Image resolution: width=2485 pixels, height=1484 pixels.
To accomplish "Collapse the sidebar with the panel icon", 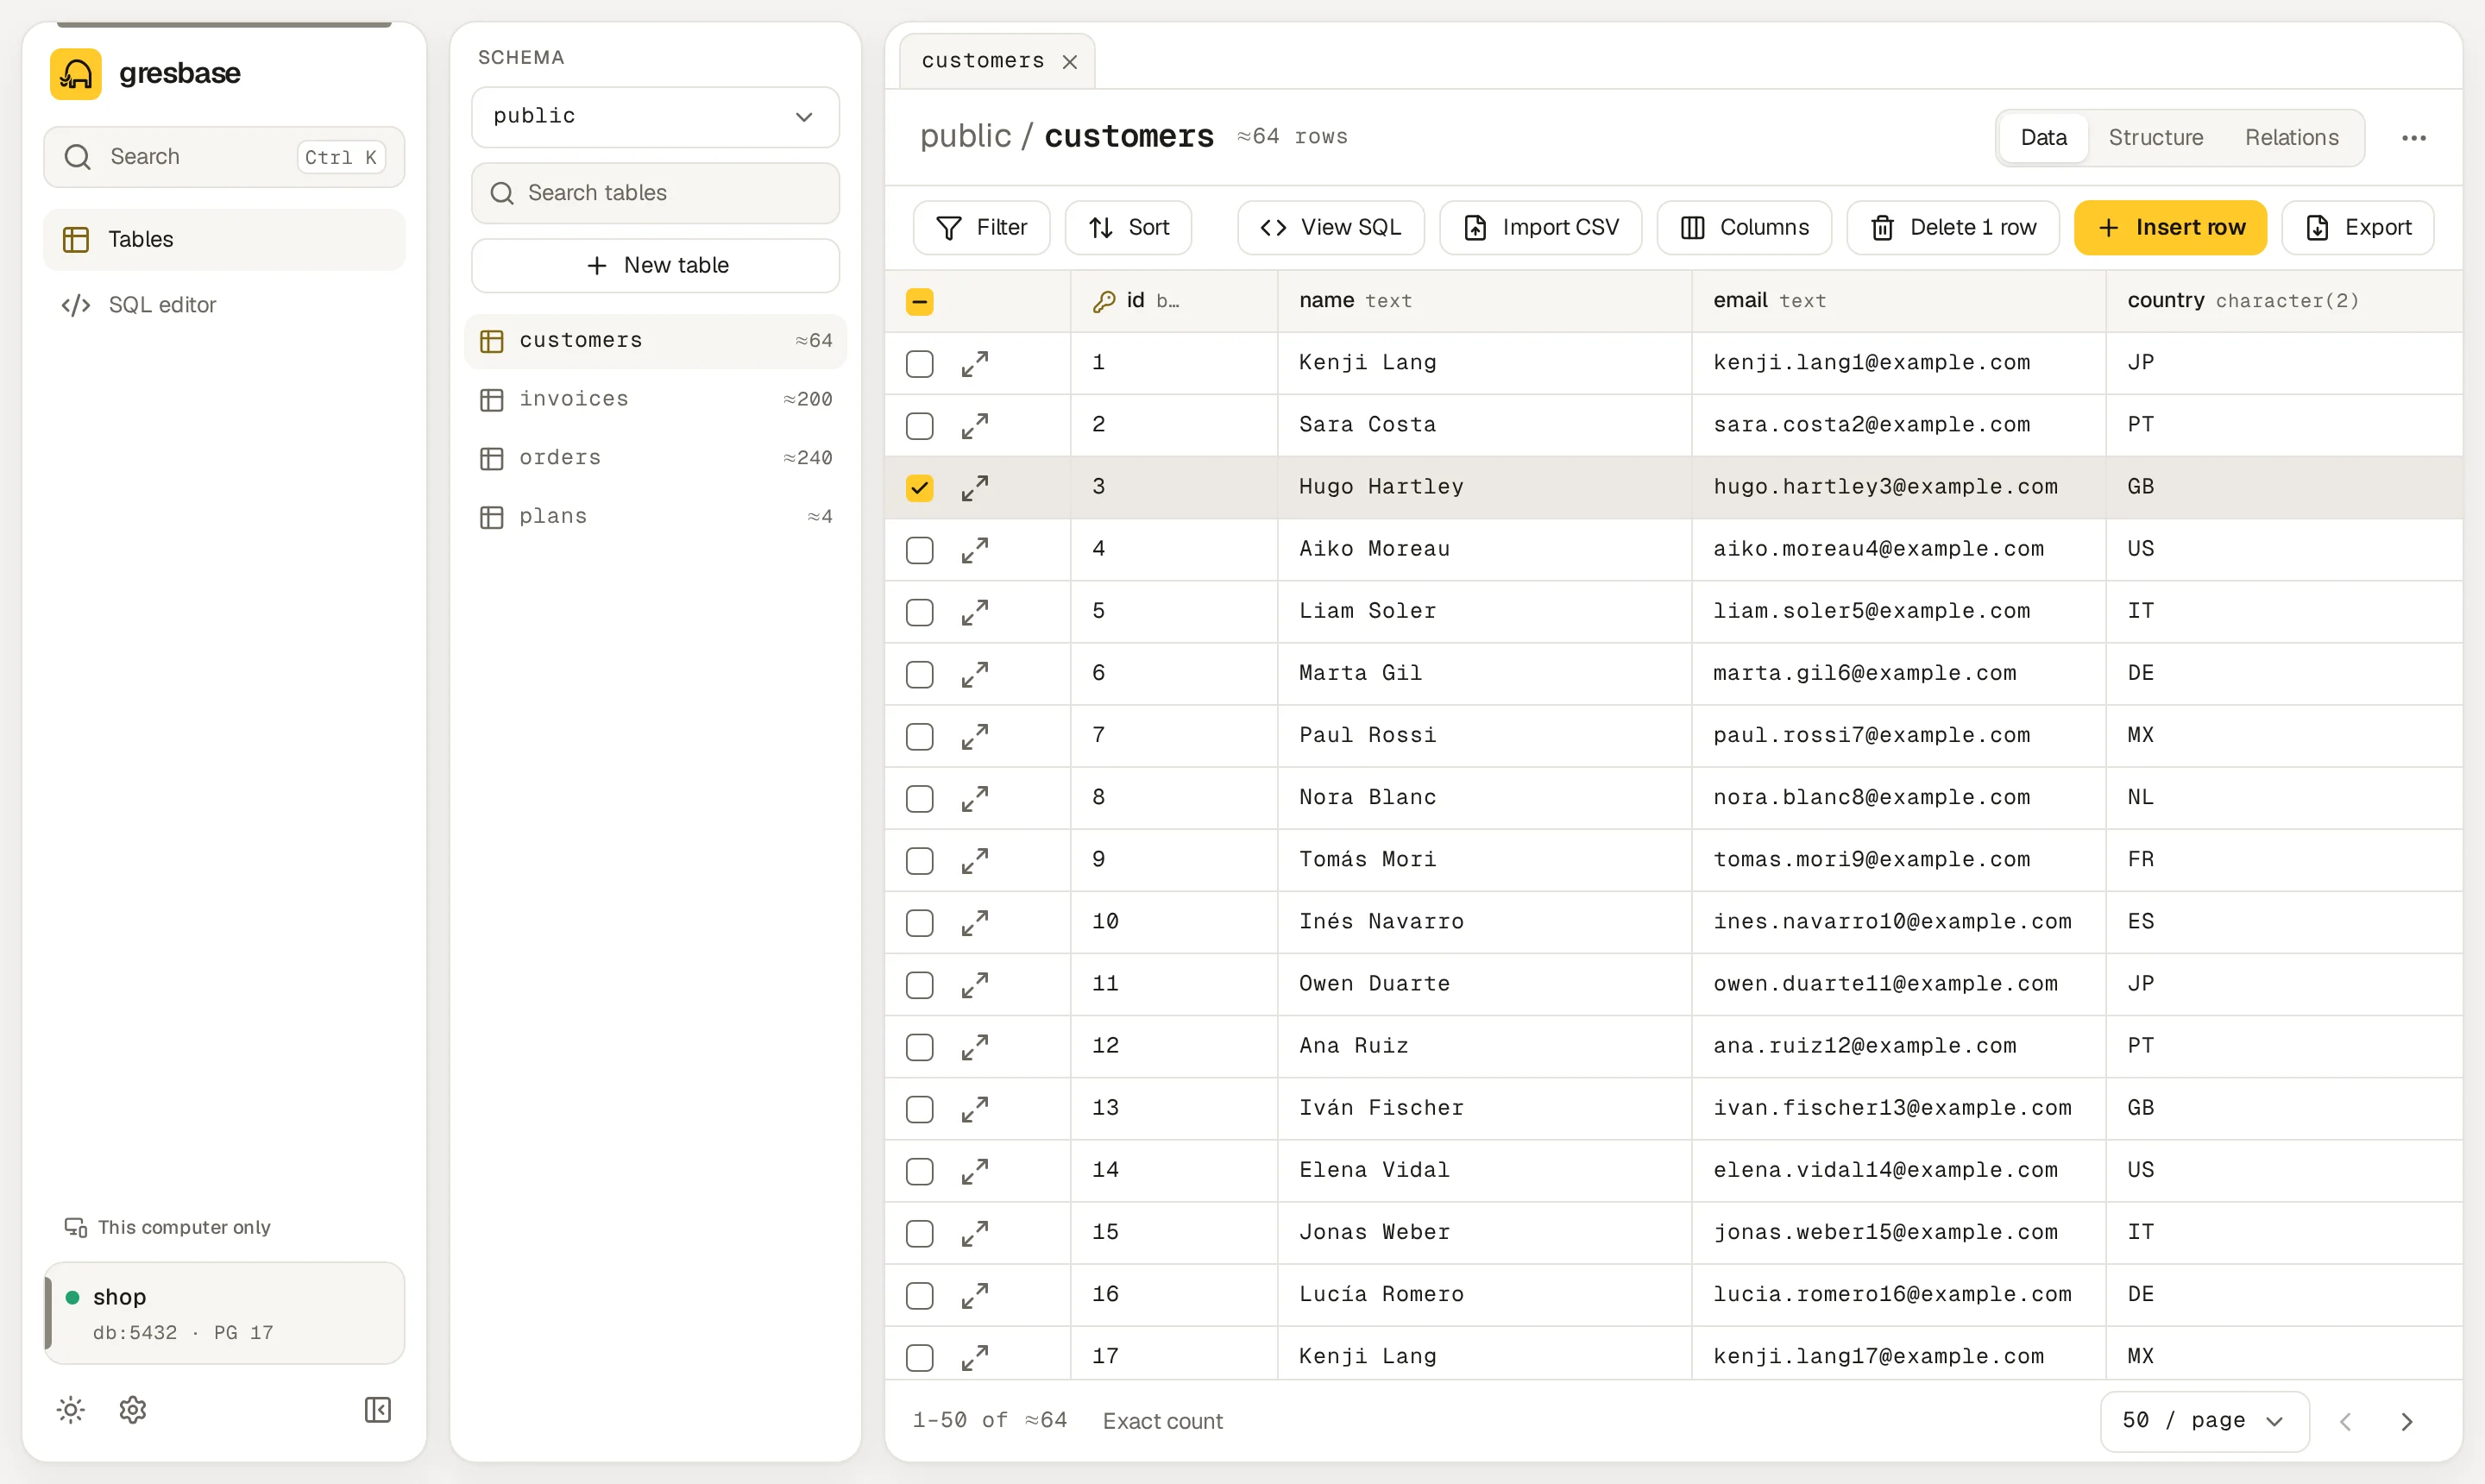I will pyautogui.click(x=378, y=1410).
